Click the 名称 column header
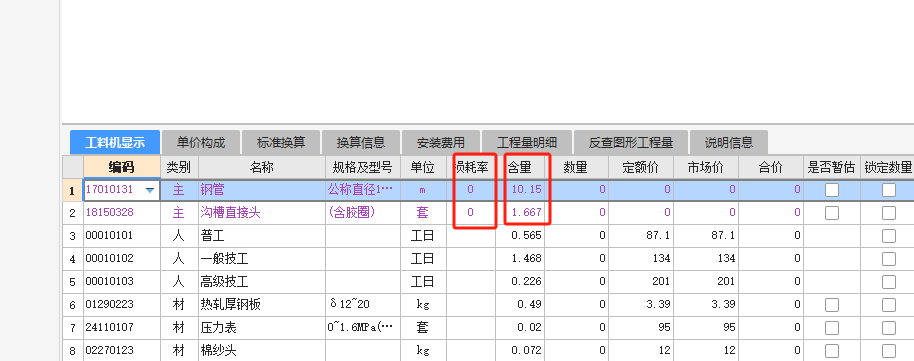This screenshot has height=361, width=914. pos(262,167)
